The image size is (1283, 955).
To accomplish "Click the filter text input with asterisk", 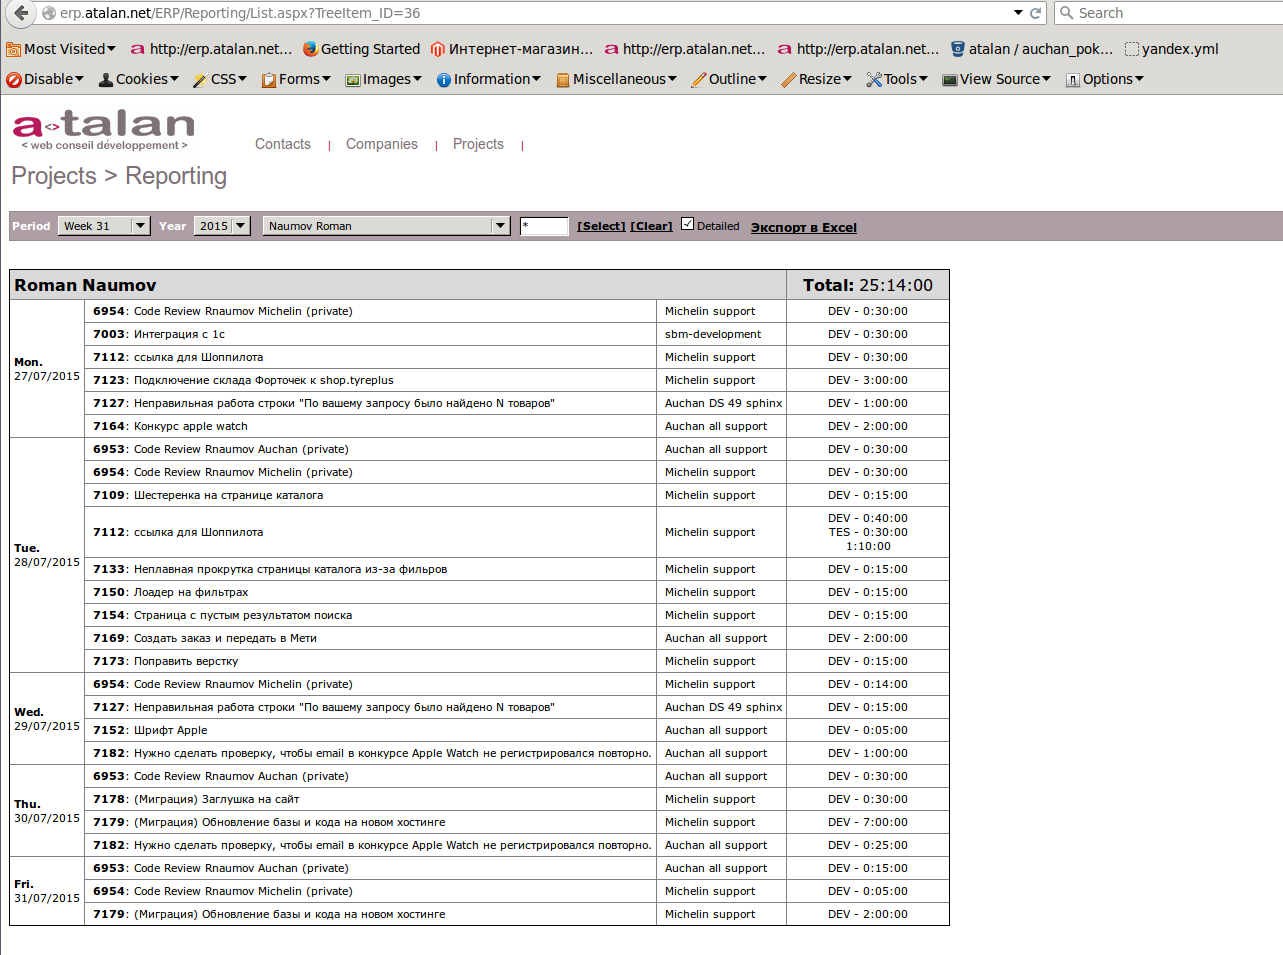I will coord(544,226).
